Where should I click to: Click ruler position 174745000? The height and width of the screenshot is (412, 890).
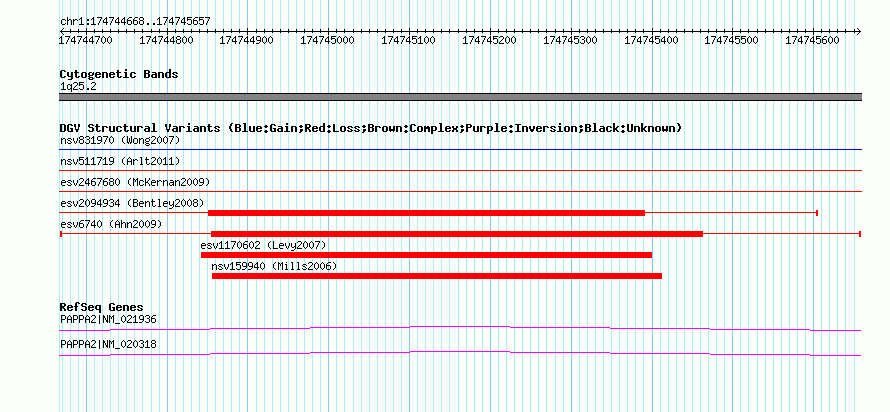tap(328, 40)
